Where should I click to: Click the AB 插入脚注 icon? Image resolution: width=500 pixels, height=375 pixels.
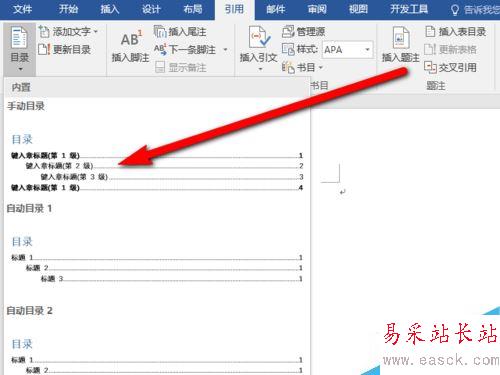pyautogui.click(x=131, y=39)
